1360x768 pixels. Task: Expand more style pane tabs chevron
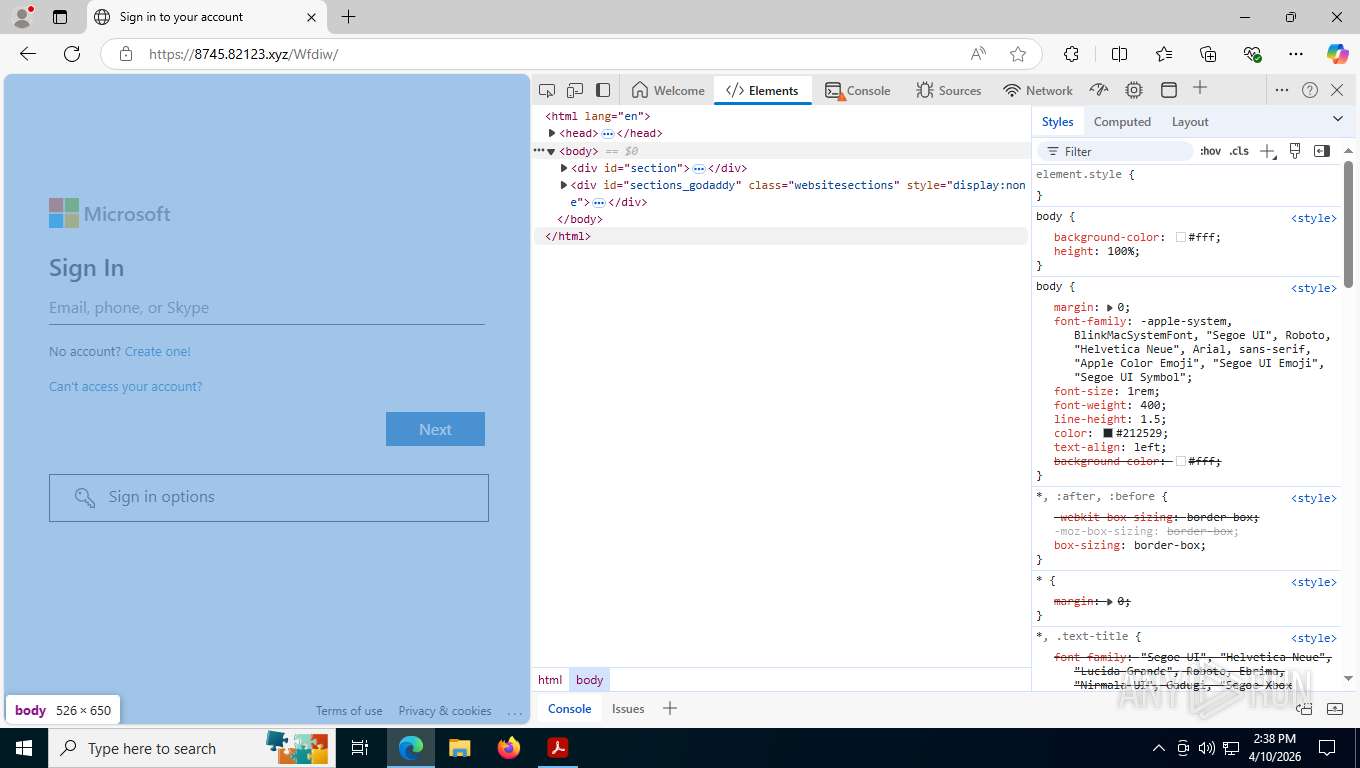coord(1338,119)
